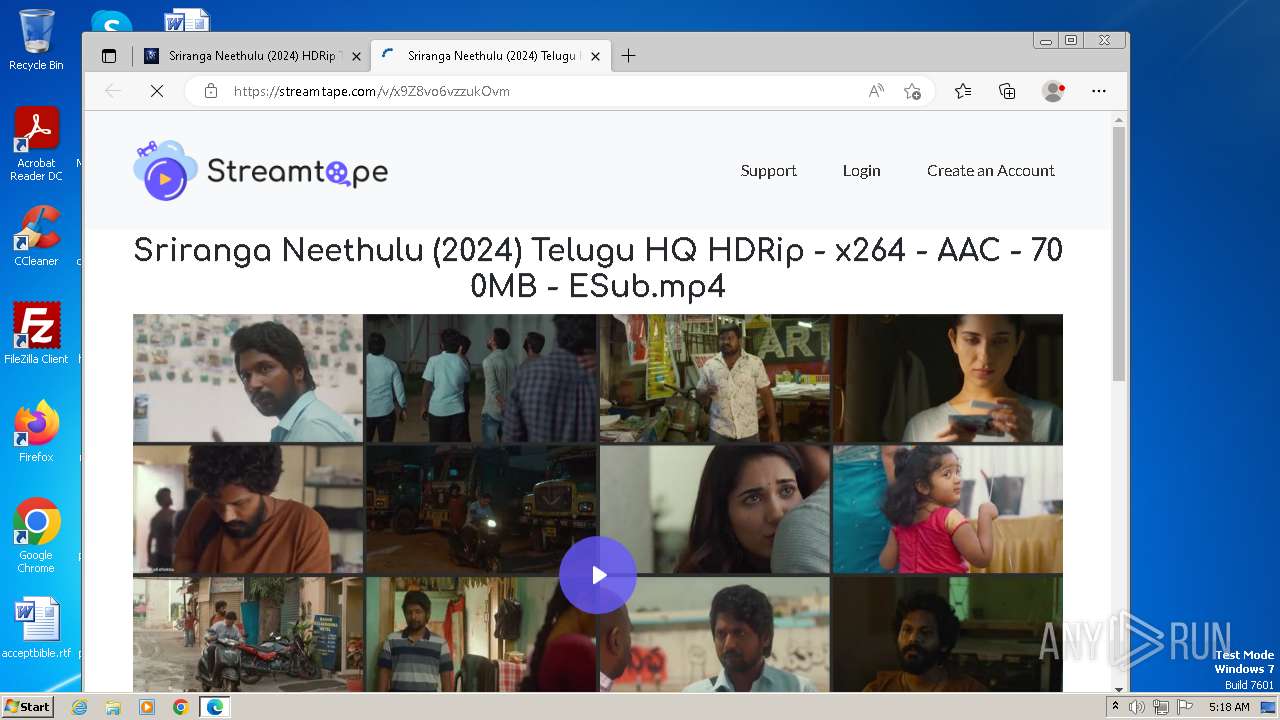The width and height of the screenshot is (1280, 720).
Task: Open the Windows Start menu
Action: [28, 706]
